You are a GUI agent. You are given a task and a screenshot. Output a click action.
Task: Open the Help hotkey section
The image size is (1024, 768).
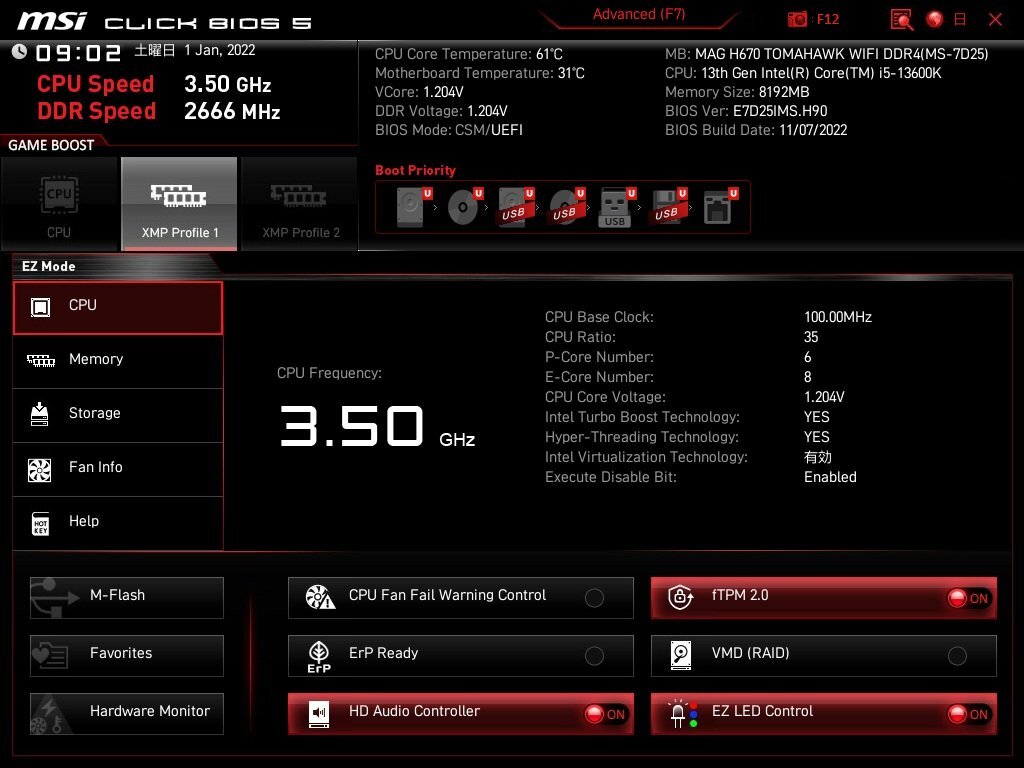(118, 523)
